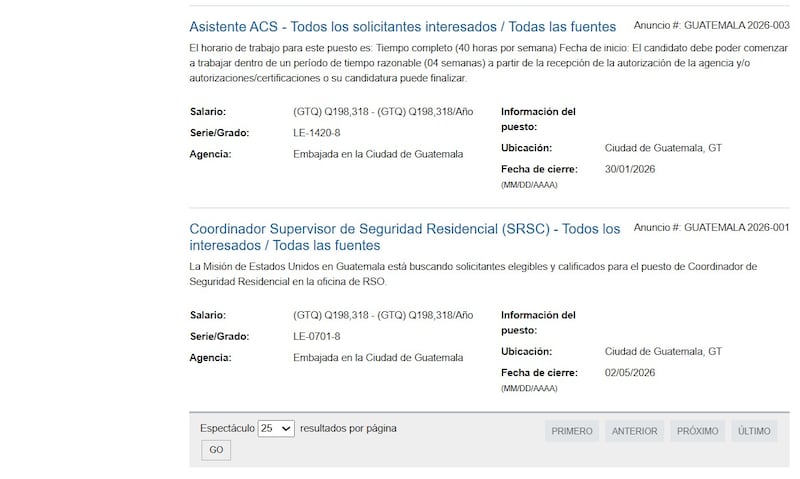
Task: Click the salary amount for Asistente ACS
Action: [x=383, y=112]
